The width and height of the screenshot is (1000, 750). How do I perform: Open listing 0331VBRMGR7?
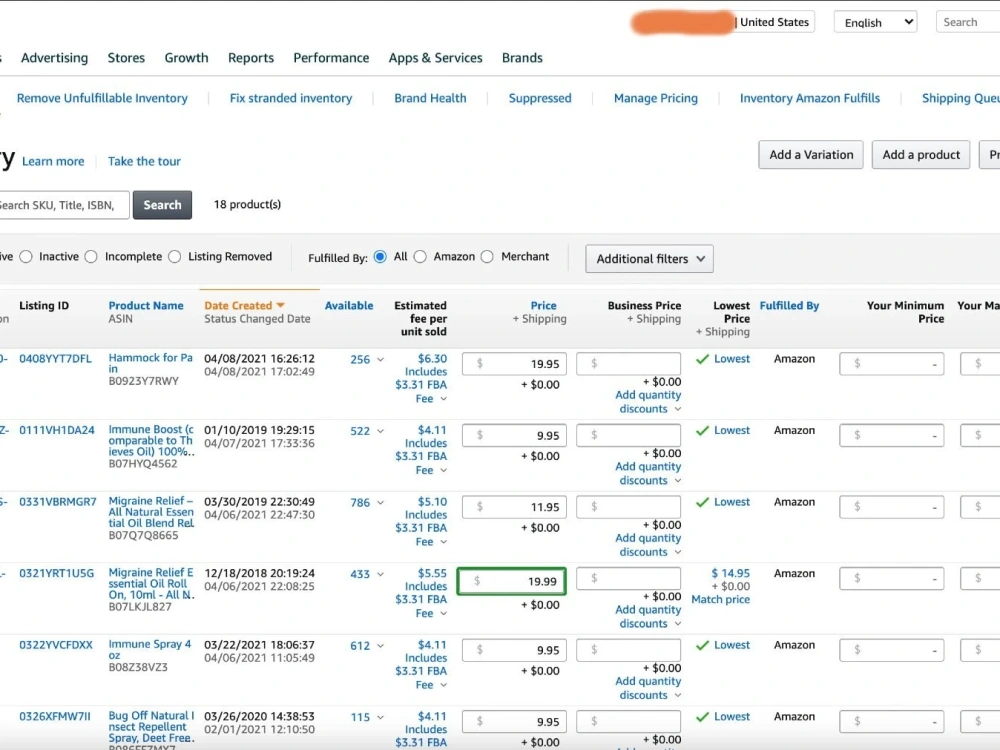57,501
